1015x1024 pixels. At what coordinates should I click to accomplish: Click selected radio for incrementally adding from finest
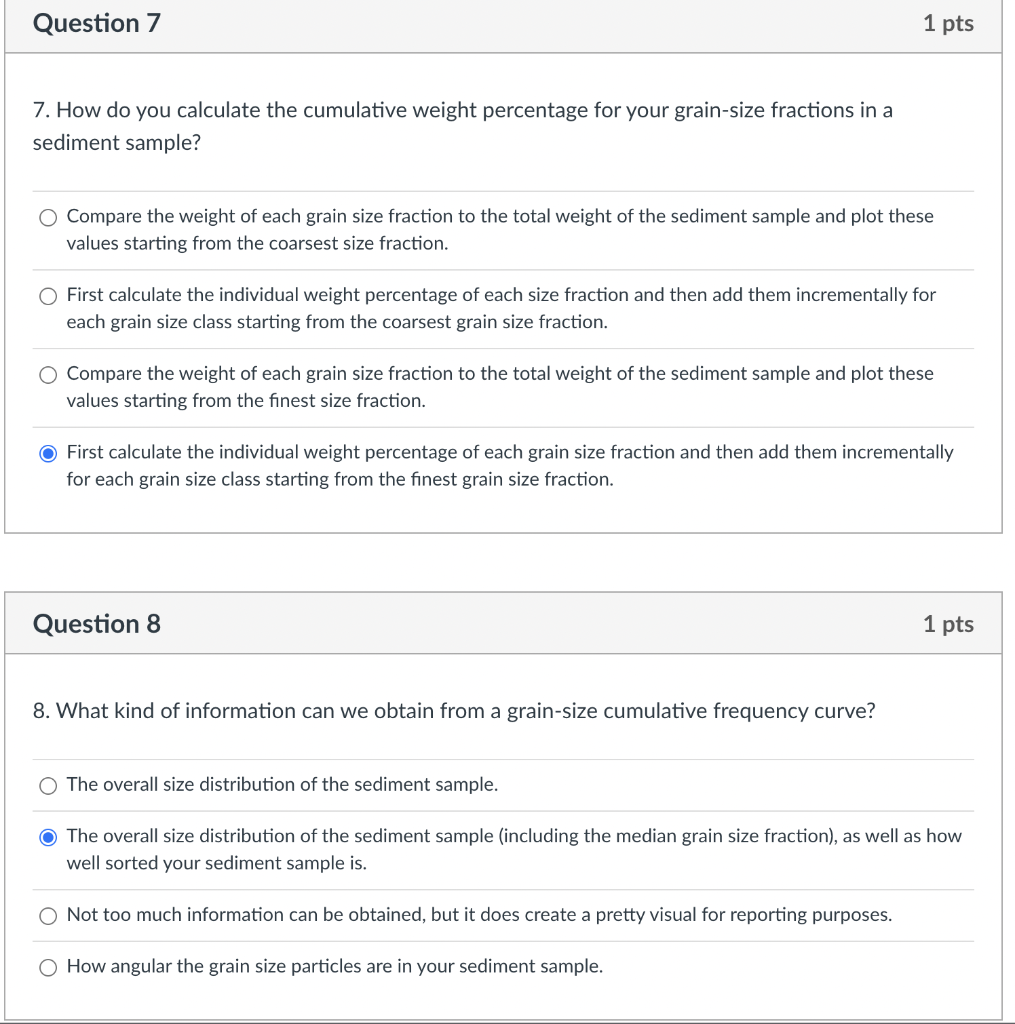(x=48, y=453)
